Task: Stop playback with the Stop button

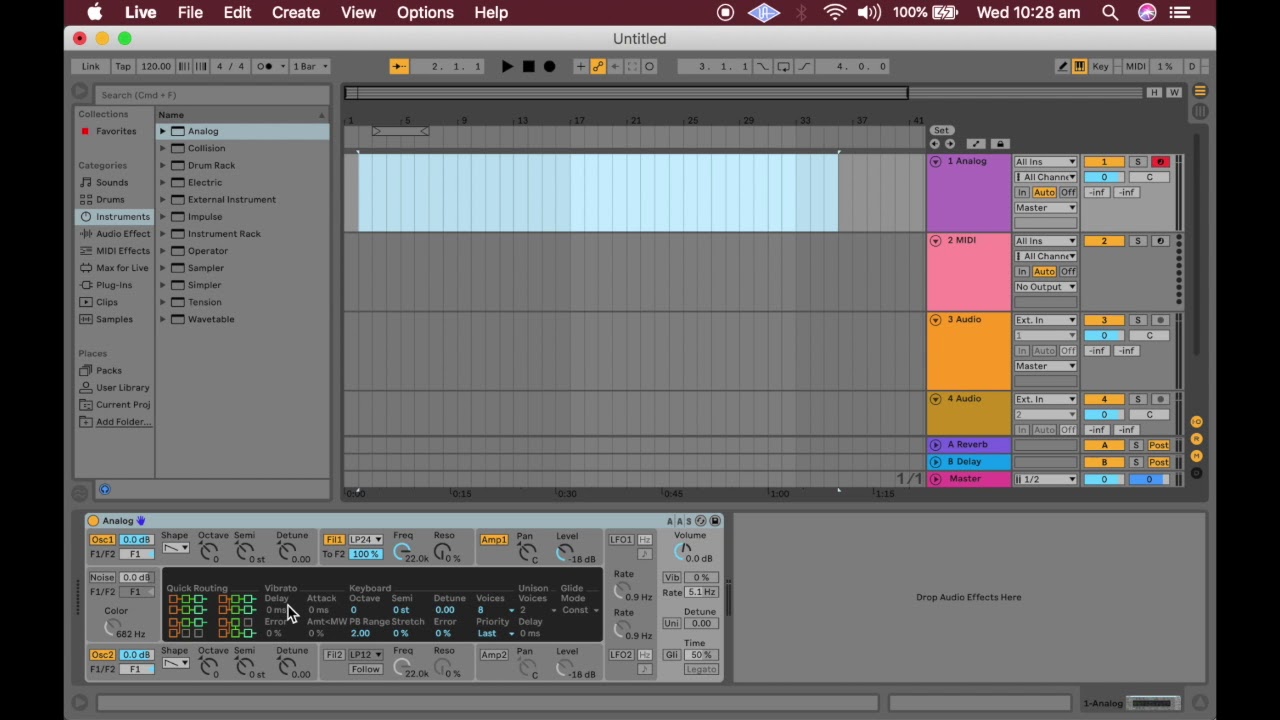Action: pos(528,66)
